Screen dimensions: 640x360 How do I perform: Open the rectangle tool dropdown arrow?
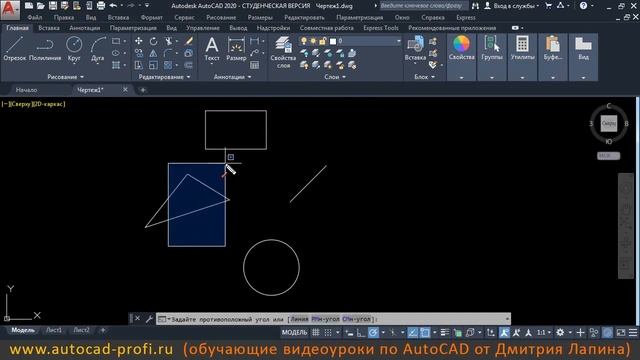[x=125, y=41]
